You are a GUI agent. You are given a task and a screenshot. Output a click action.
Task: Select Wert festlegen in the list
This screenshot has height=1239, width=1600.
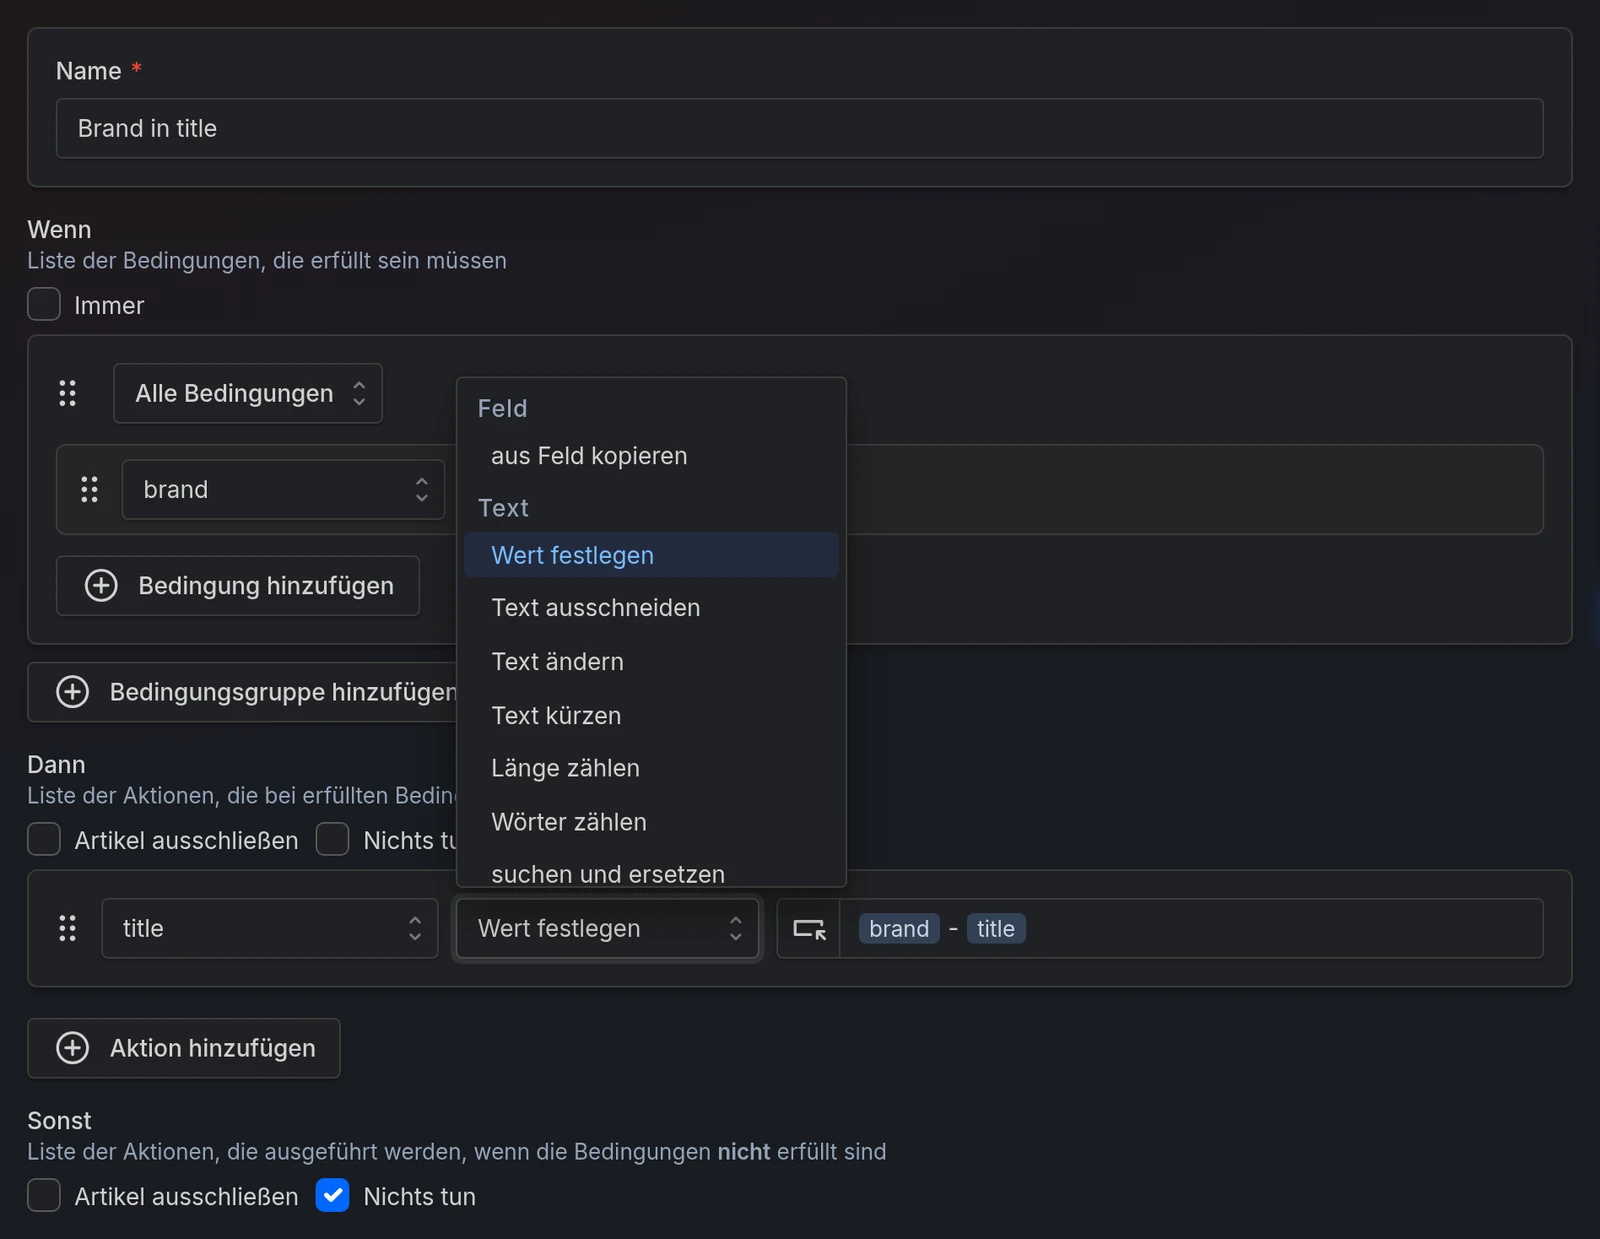click(651, 555)
